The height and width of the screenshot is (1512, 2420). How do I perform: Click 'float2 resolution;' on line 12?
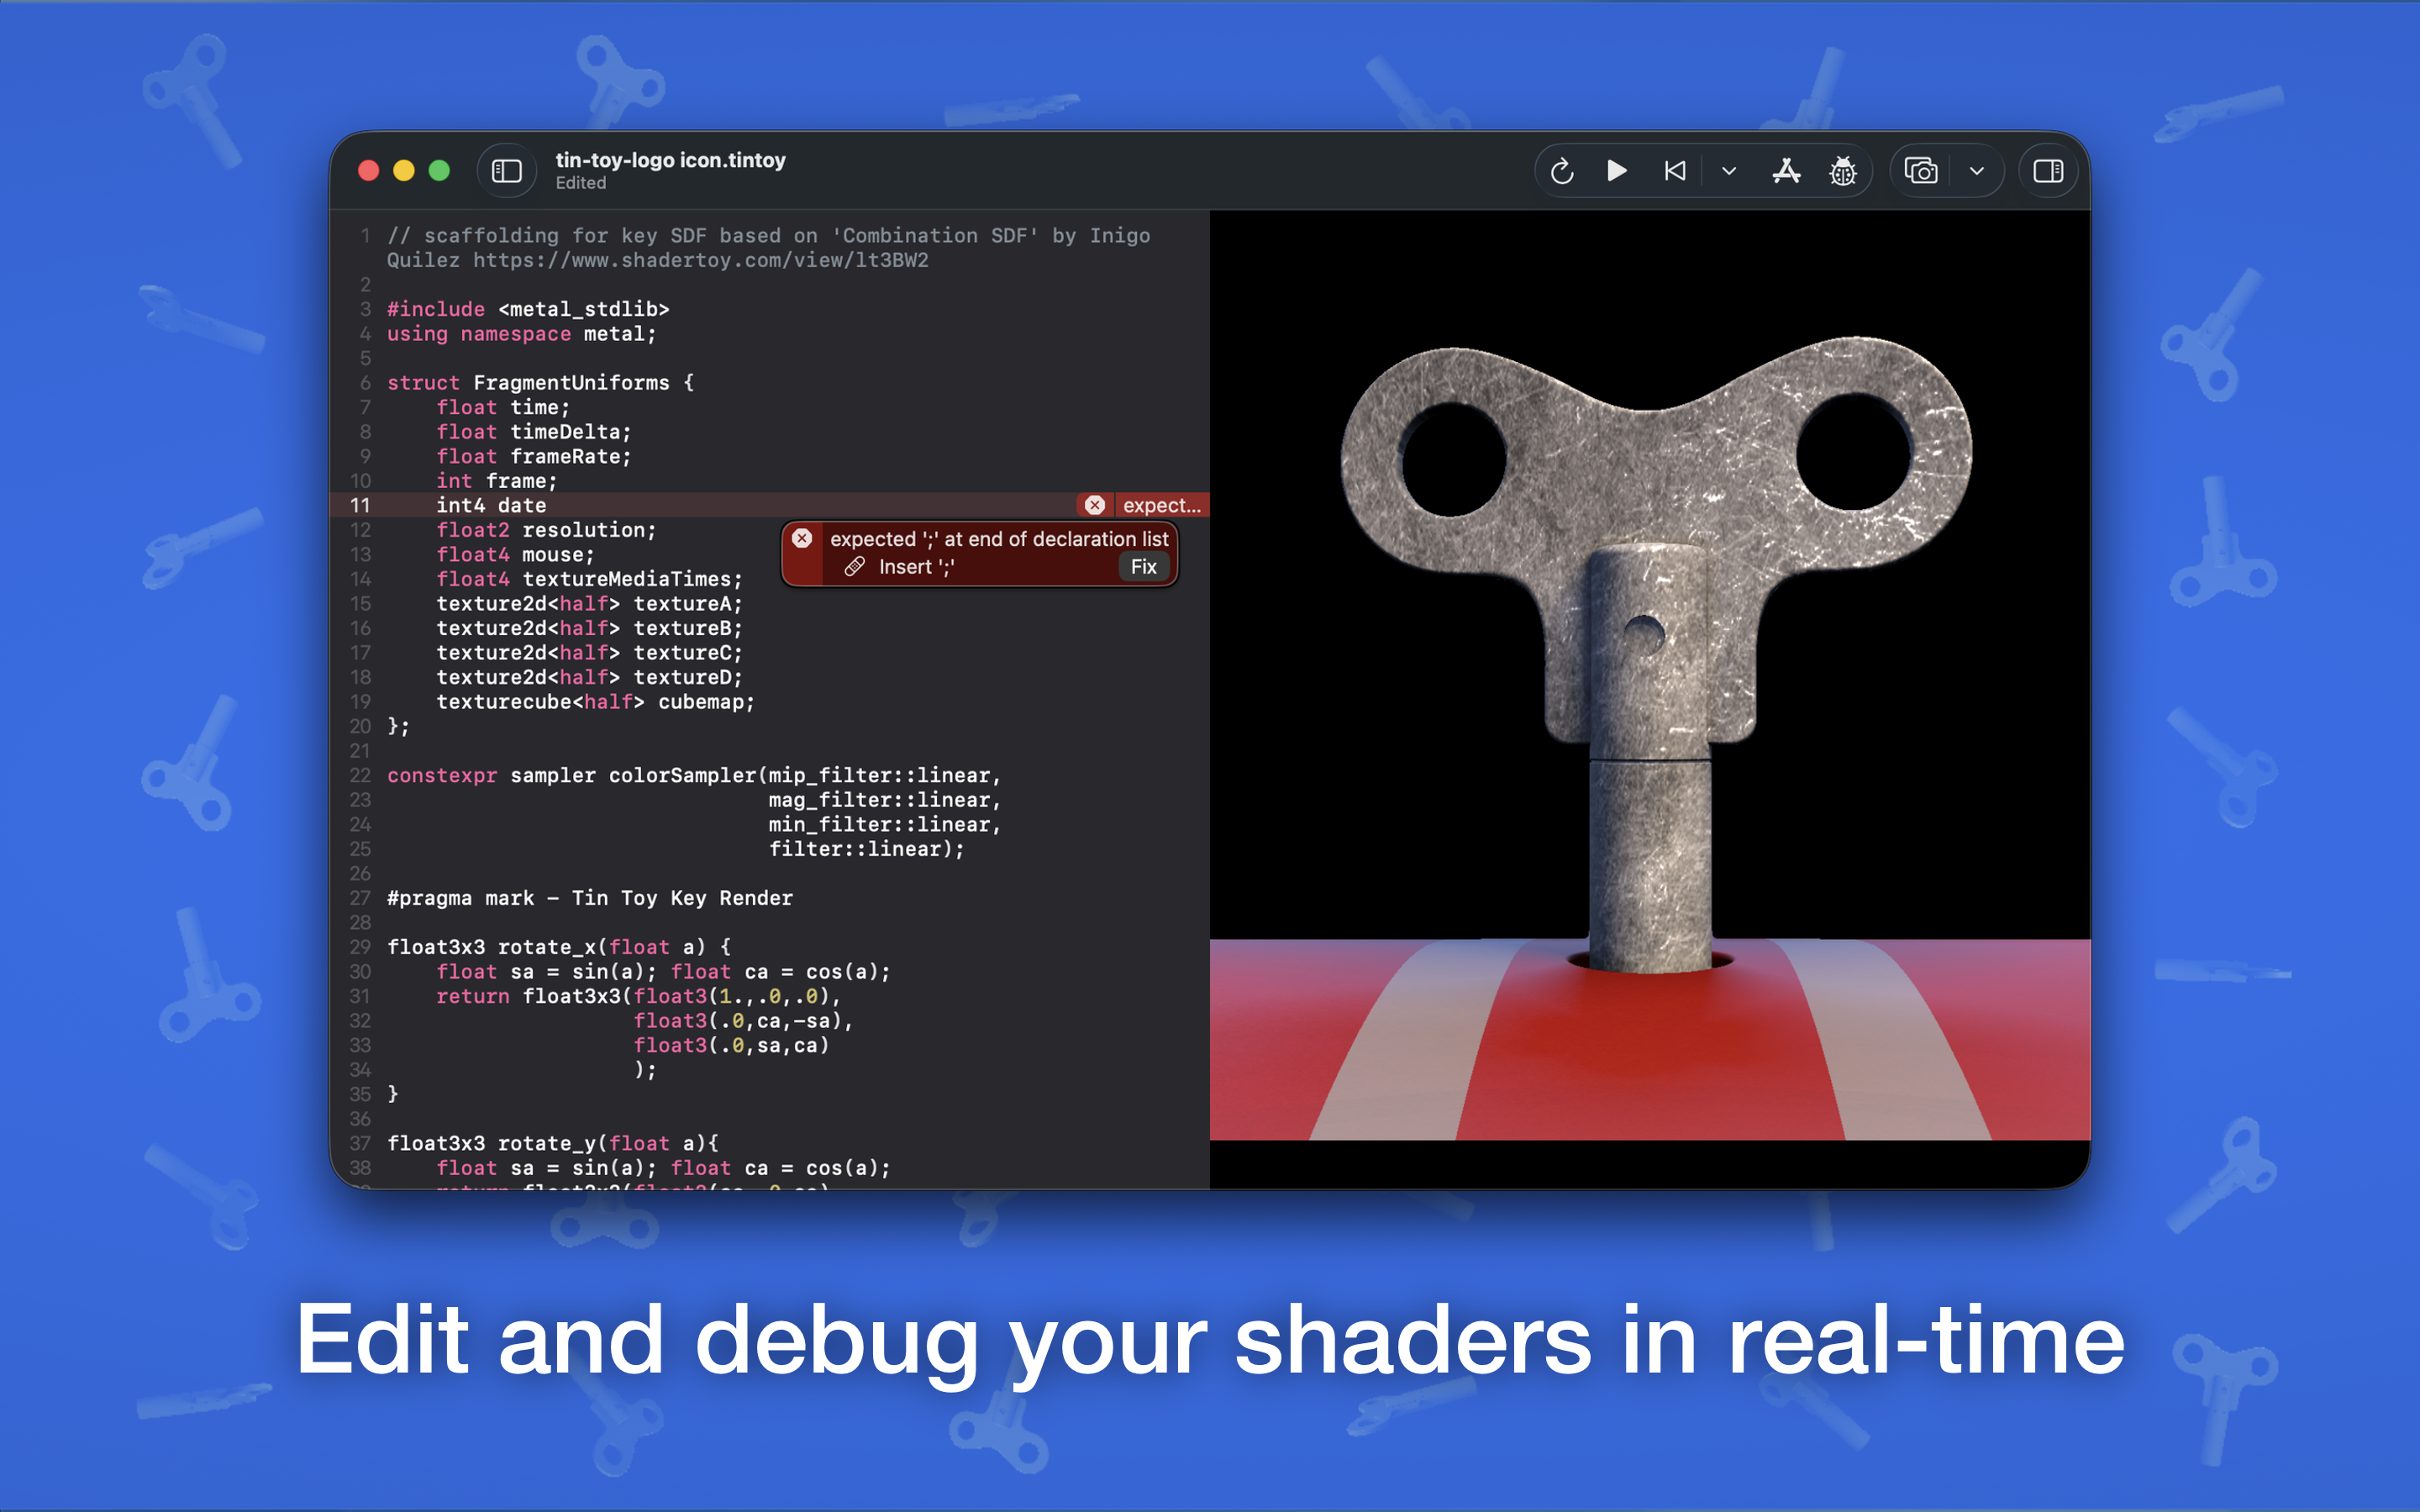click(546, 530)
